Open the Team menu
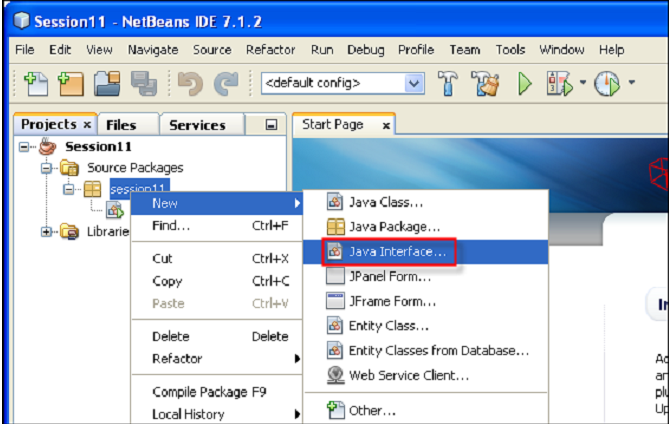Image resolution: width=669 pixels, height=425 pixels. click(465, 49)
